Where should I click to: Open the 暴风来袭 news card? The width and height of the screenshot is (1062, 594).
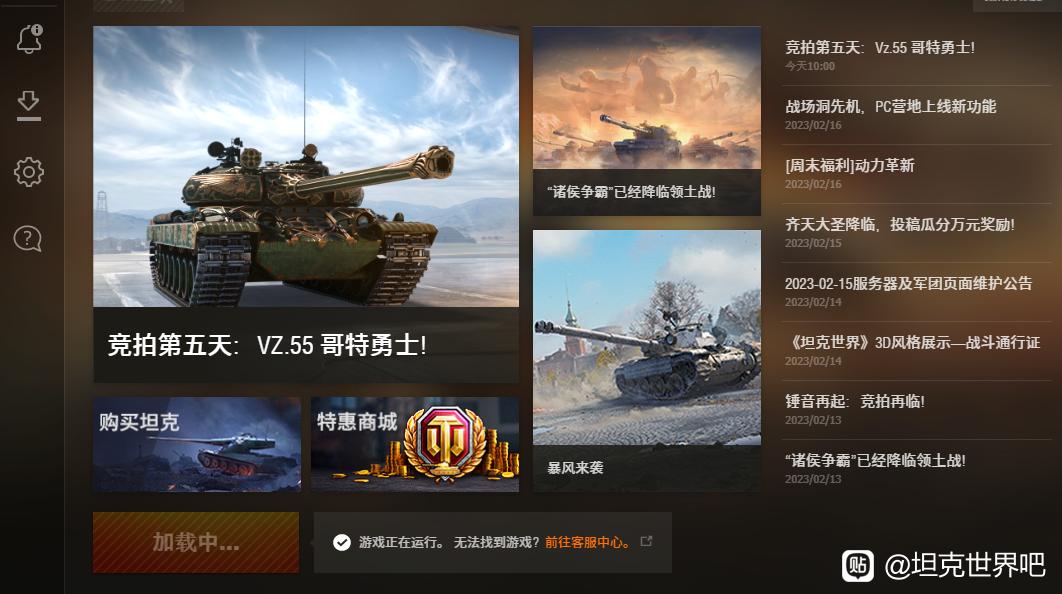pyautogui.click(x=647, y=361)
